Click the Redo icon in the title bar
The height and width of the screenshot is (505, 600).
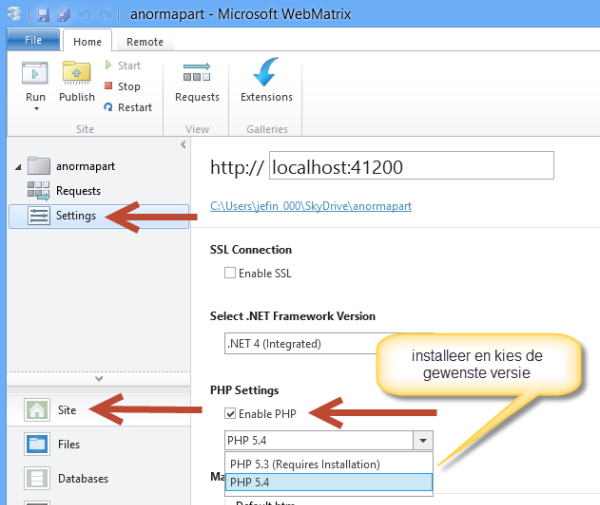[104, 15]
